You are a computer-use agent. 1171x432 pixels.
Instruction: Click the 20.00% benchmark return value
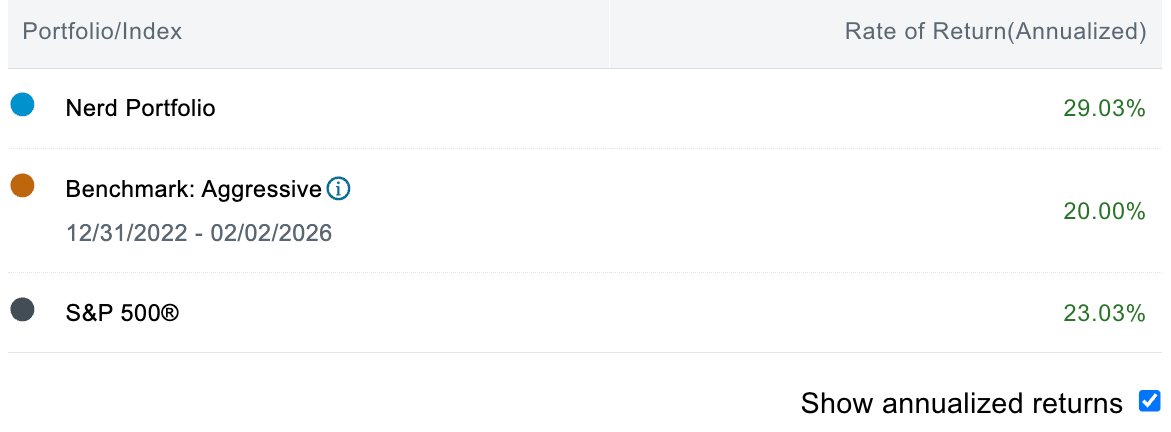point(1104,211)
